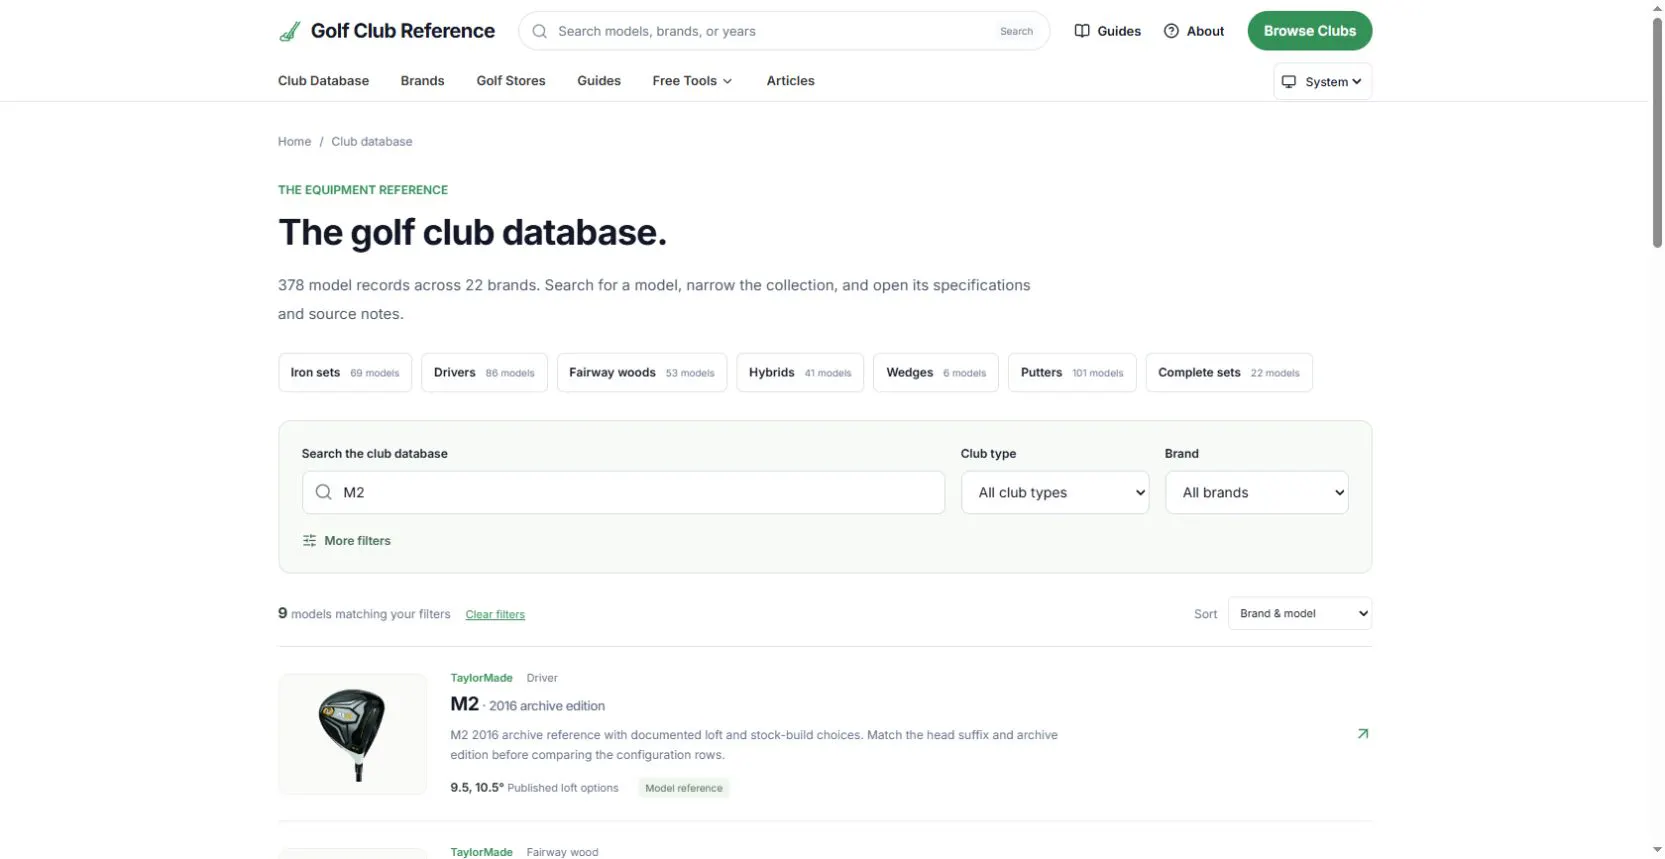Open the System theme dropdown
1665x859 pixels.
(x=1322, y=82)
